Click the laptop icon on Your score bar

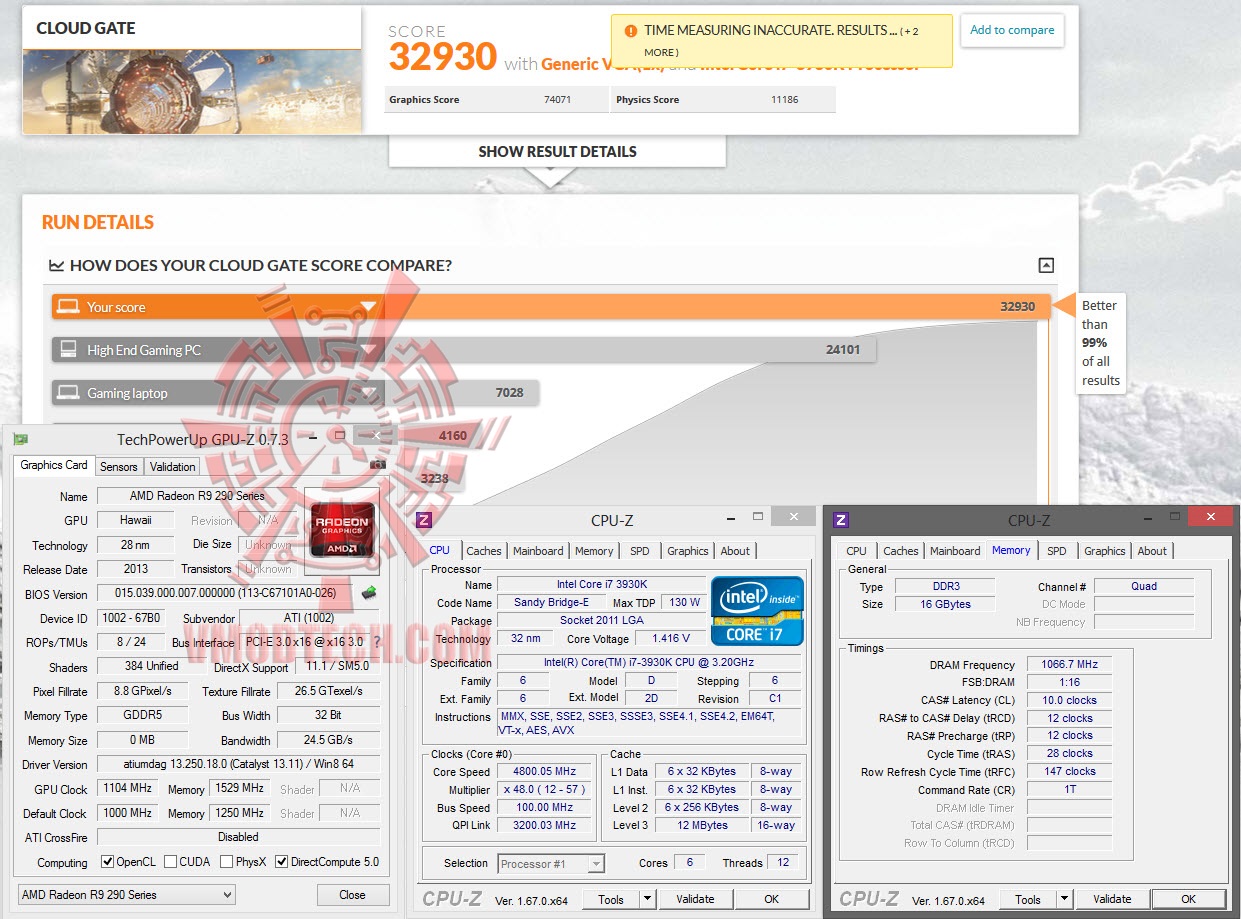pos(68,306)
